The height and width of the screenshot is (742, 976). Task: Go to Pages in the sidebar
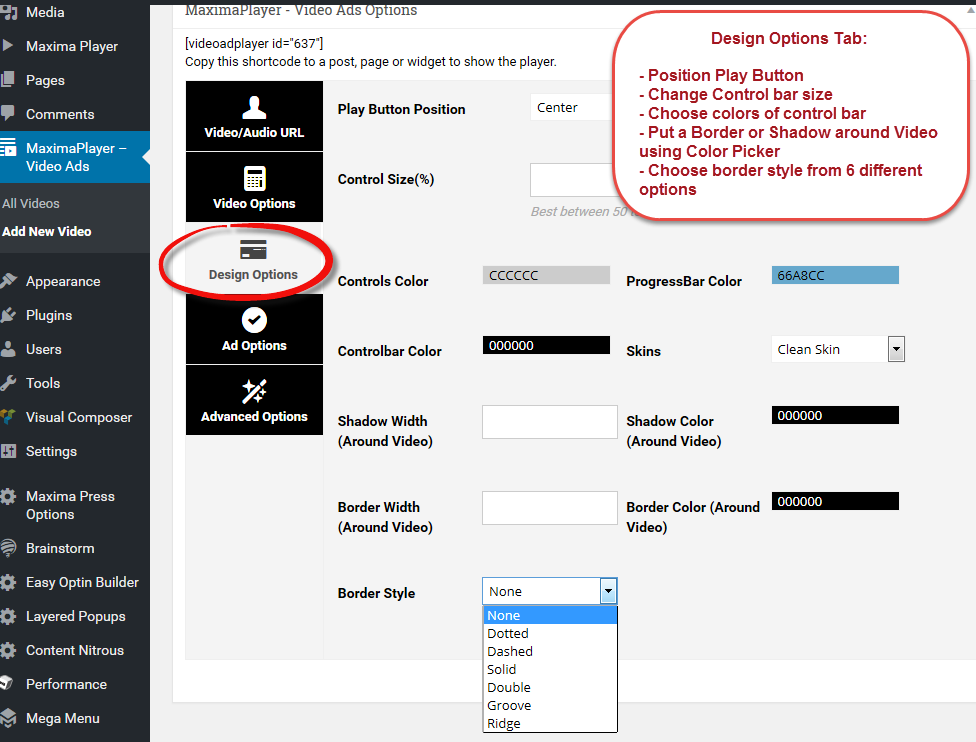[x=45, y=80]
